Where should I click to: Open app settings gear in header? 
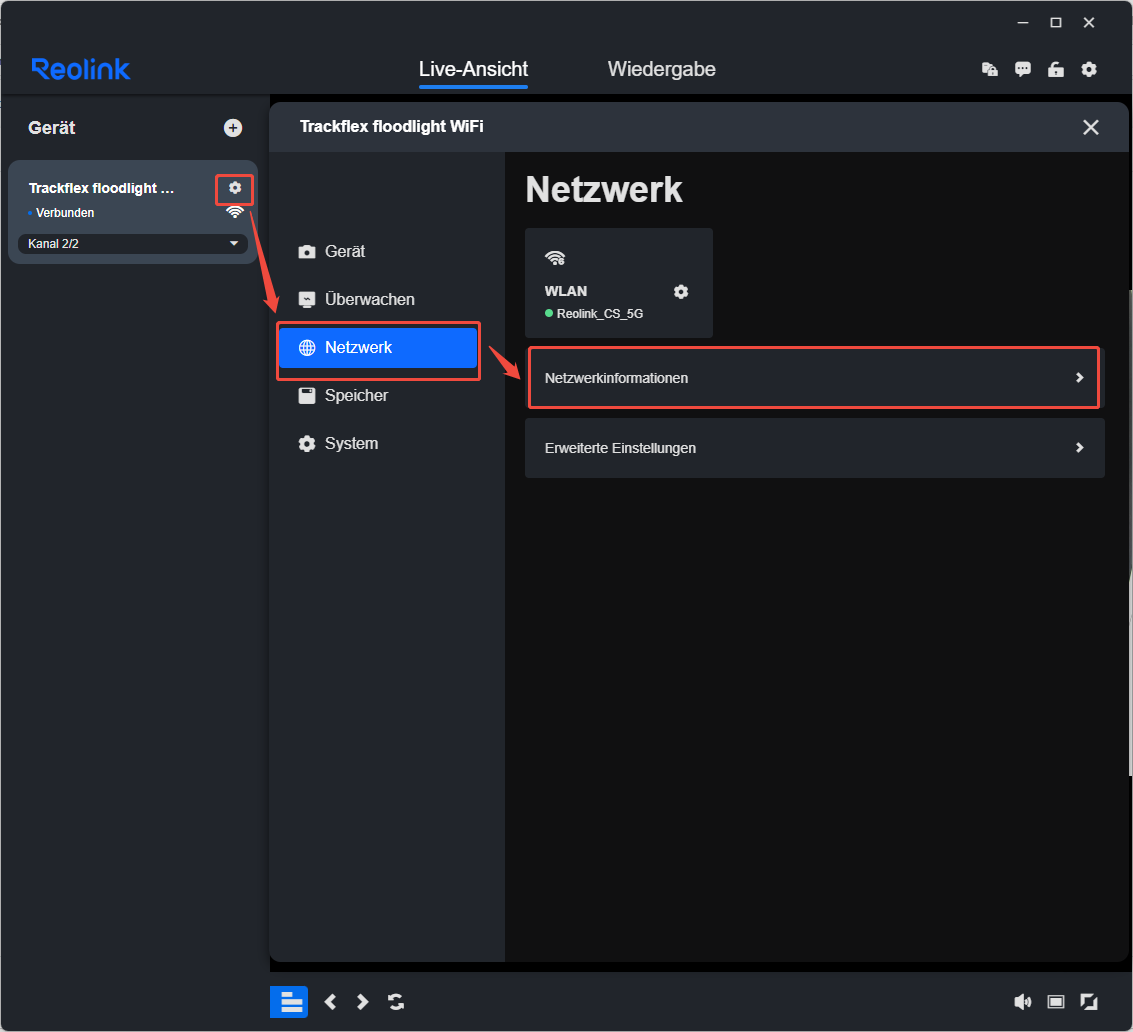[1089, 69]
